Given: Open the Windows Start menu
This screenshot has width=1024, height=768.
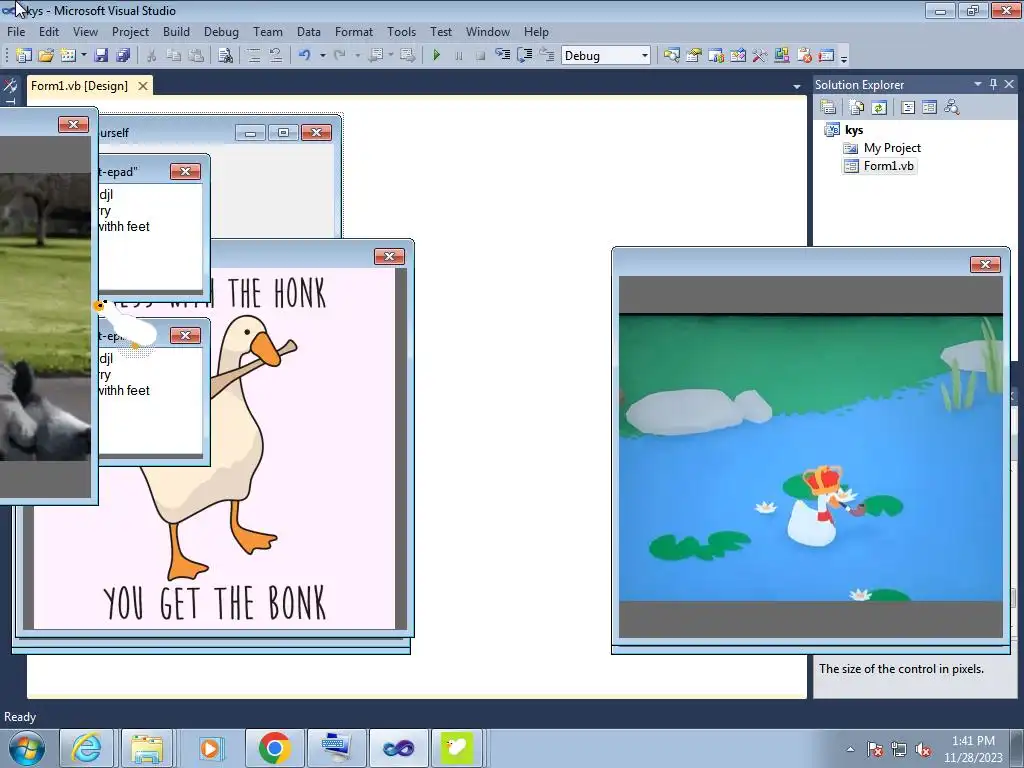Looking at the screenshot, I should [27, 748].
